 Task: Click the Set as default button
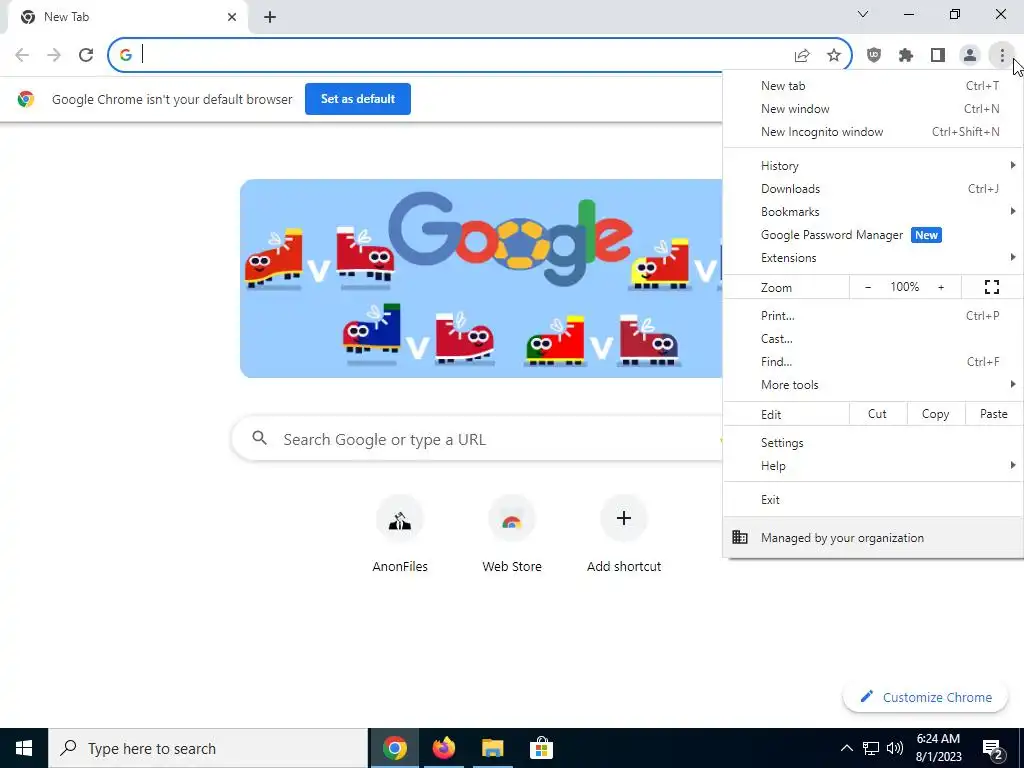[x=358, y=99]
